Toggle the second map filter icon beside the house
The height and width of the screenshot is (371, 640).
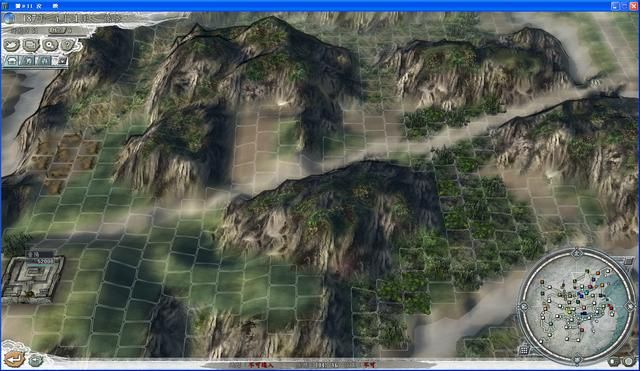point(28,61)
